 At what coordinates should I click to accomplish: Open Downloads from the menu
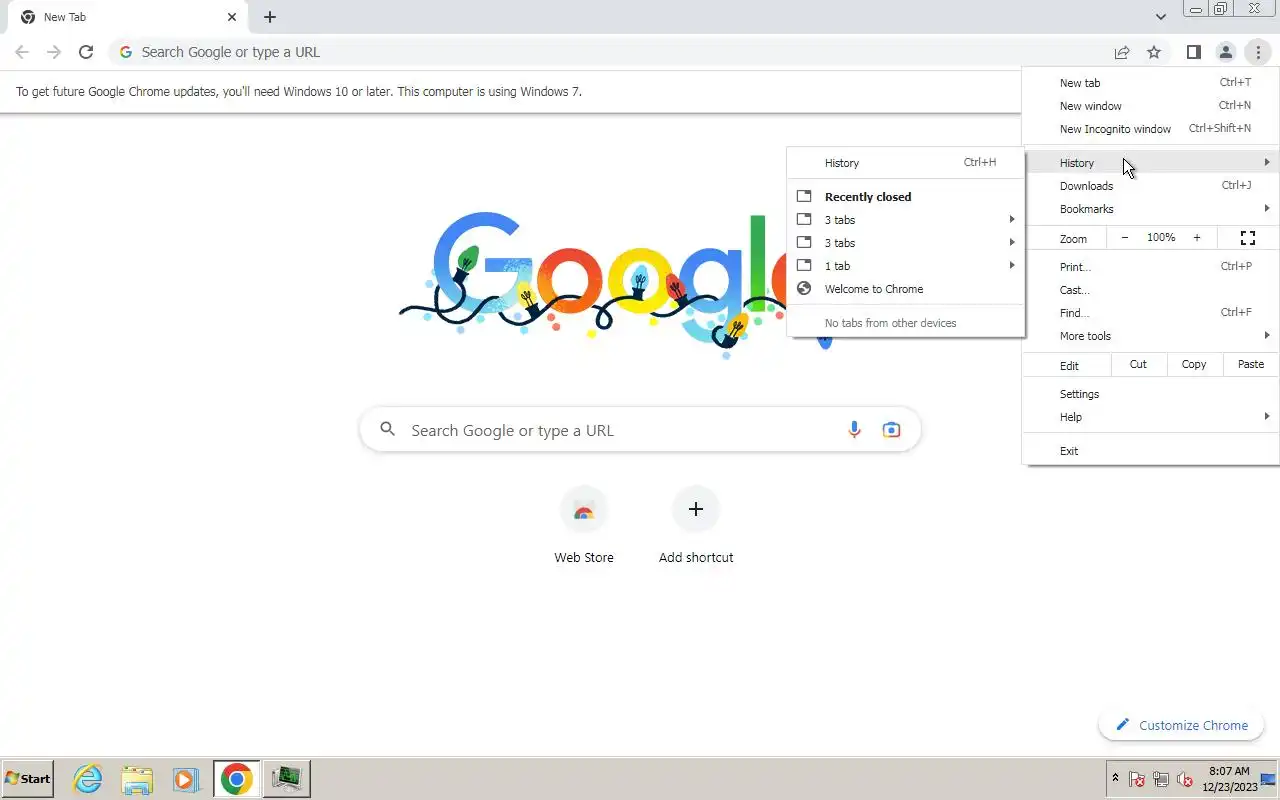(1151, 186)
